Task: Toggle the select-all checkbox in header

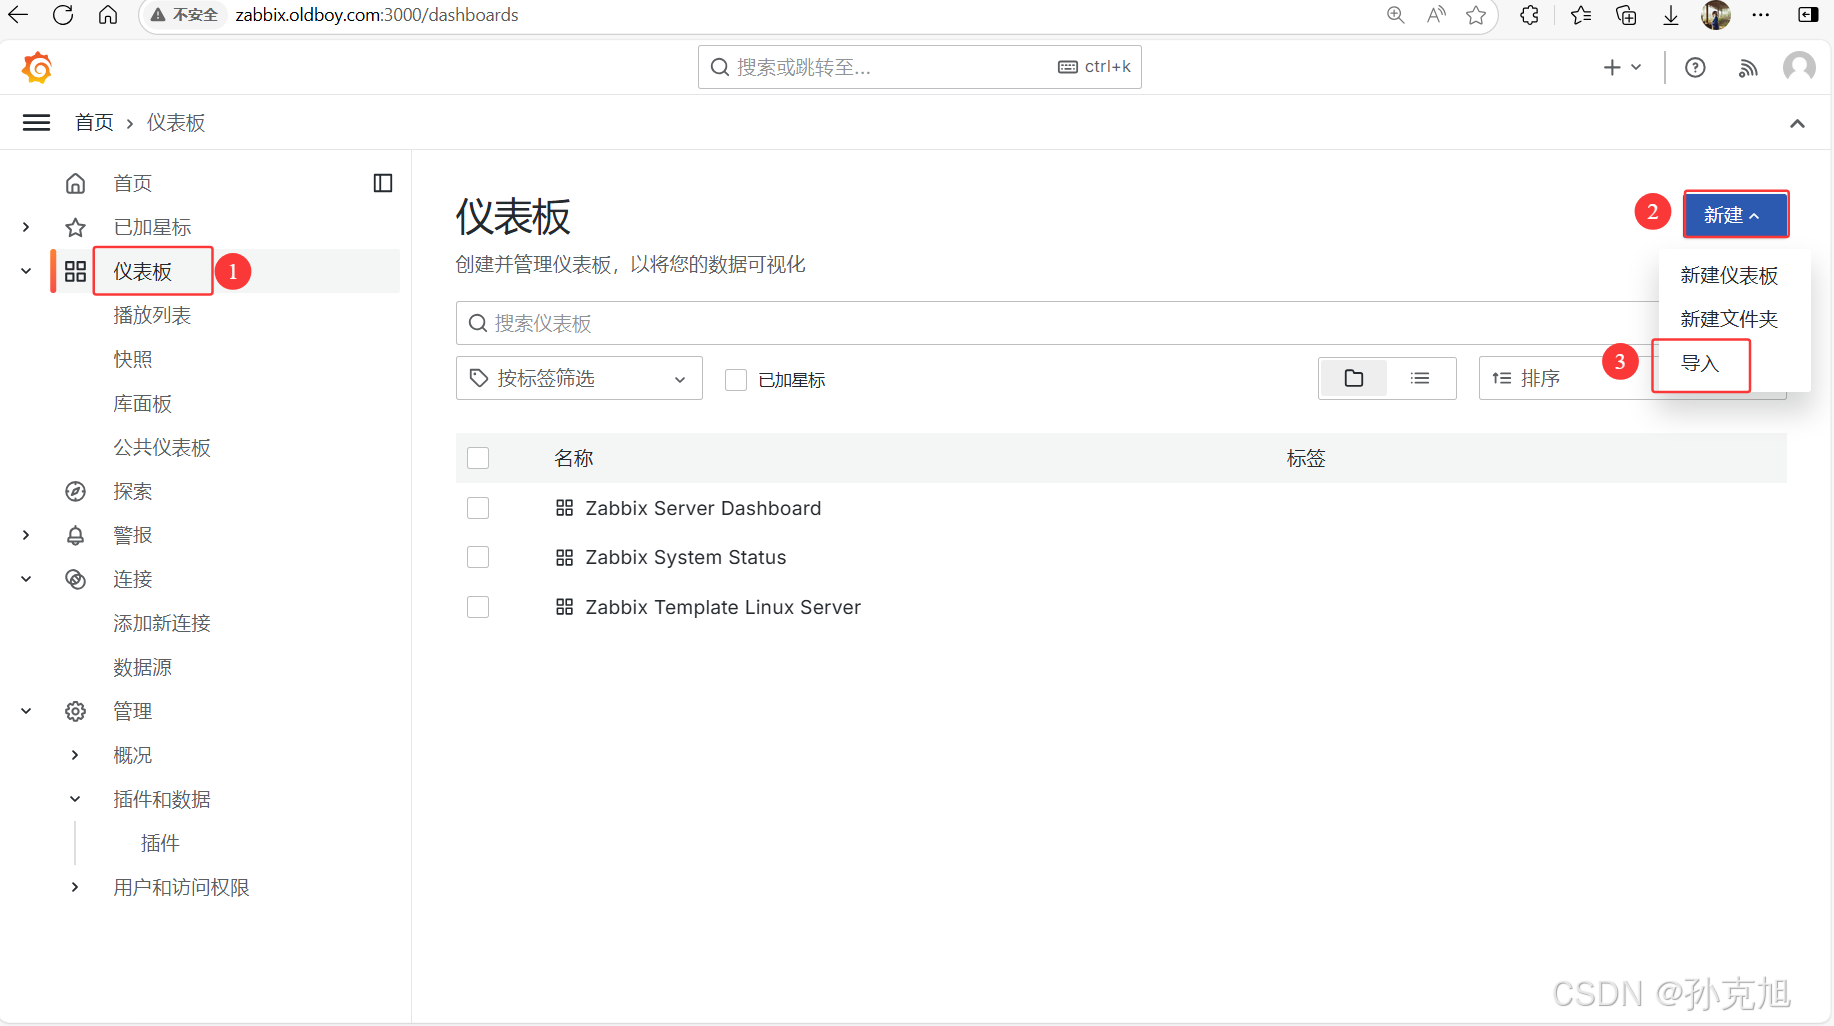Action: point(478,458)
